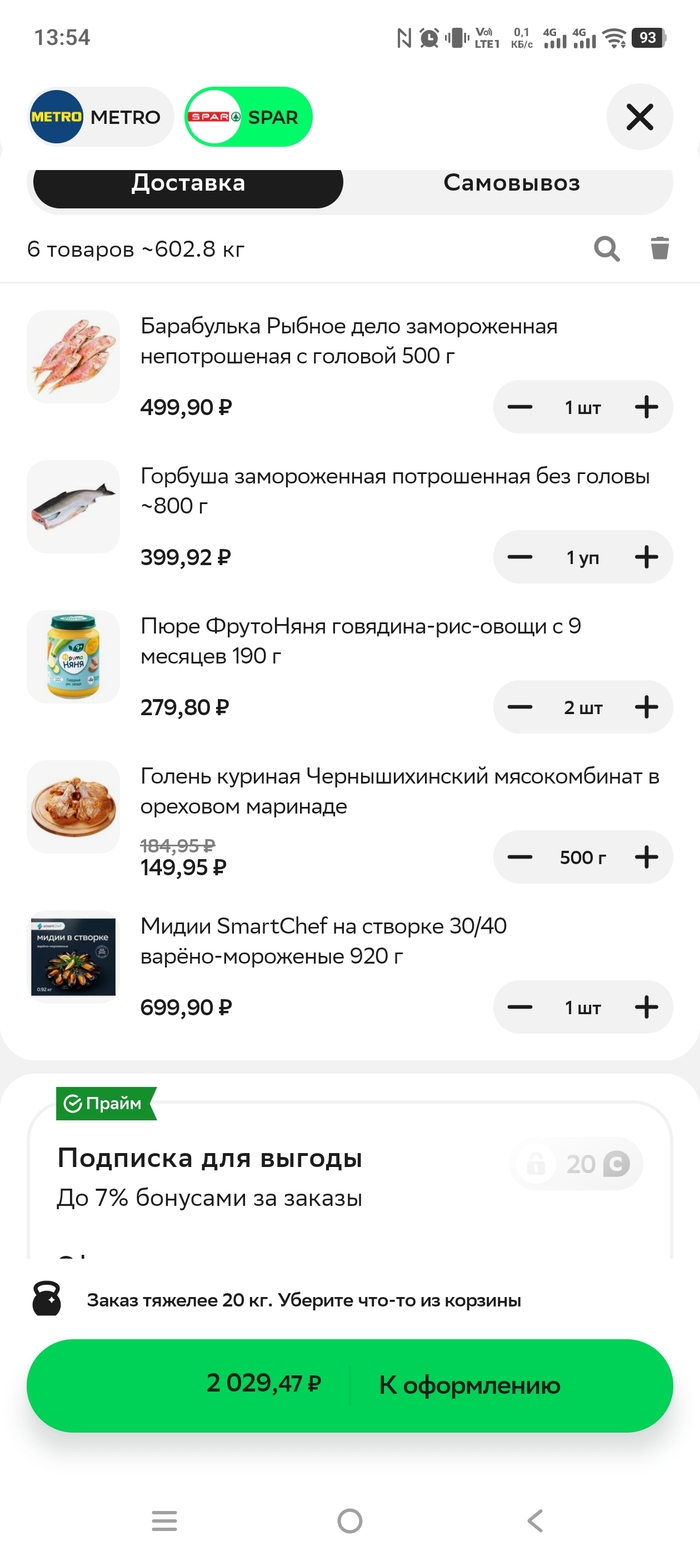This screenshot has height=1556, width=700.
Task: Decrease weight of Голень куриная
Action: 520,857
